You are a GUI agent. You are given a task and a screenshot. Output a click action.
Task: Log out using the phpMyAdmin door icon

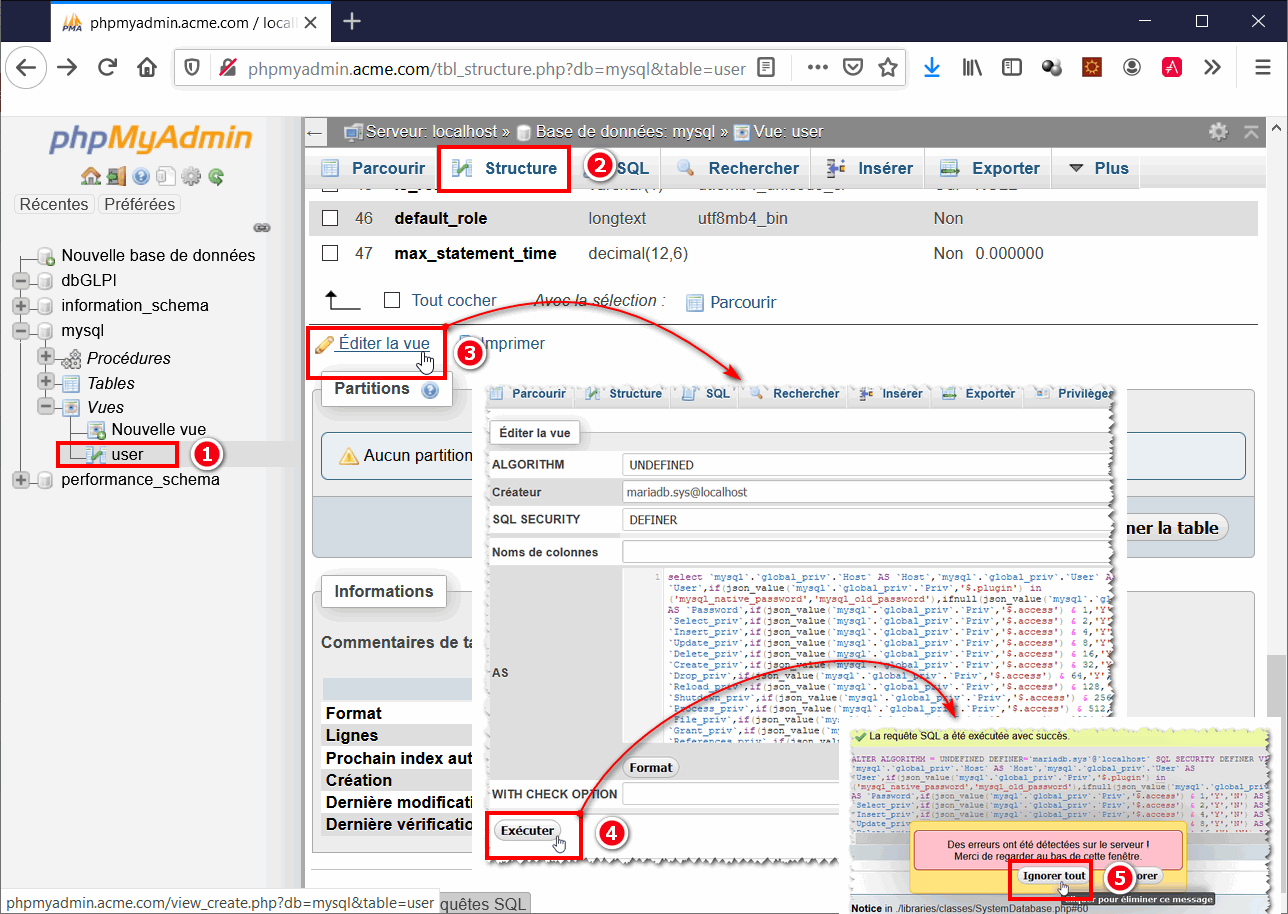(x=116, y=176)
